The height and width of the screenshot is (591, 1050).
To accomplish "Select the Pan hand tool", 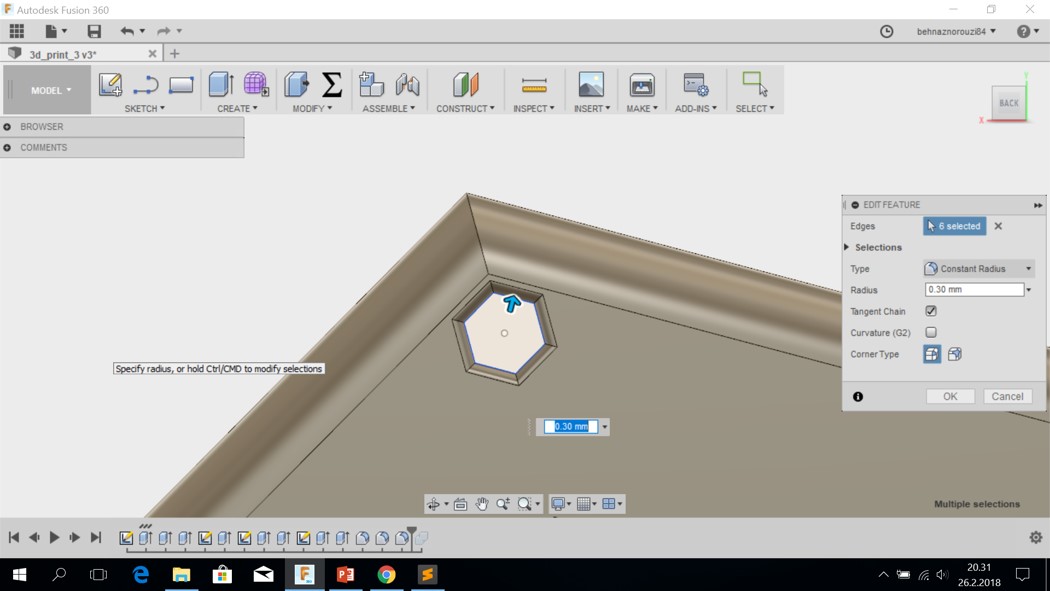I will click(481, 504).
